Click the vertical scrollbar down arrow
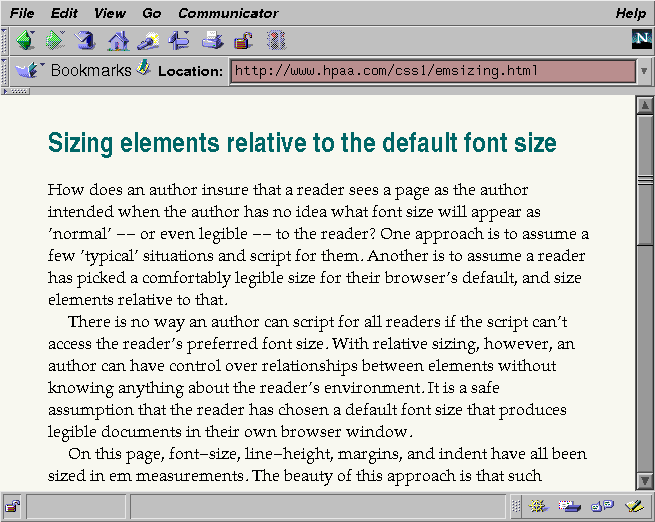Screen dimensions: 655x522 pyautogui.click(x=645, y=483)
